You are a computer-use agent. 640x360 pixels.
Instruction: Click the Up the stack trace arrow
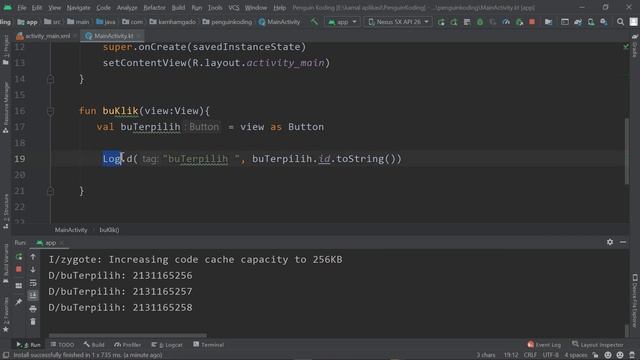tap(33, 257)
